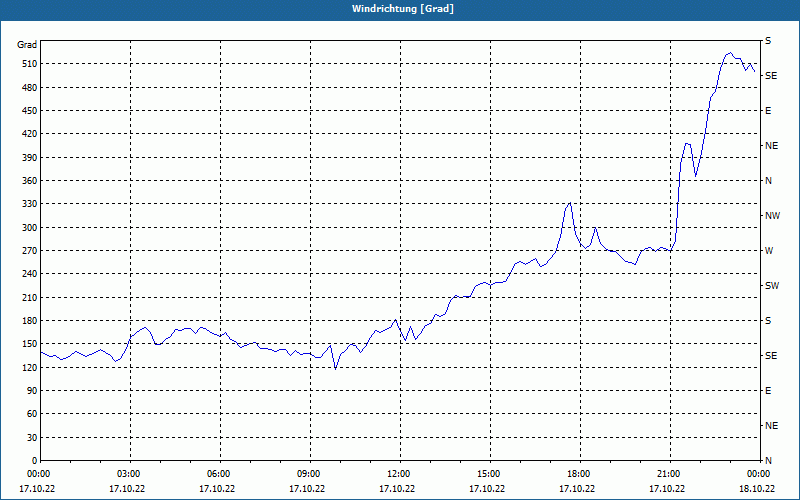Click the 270 tick on left axis
Viewport: 800px width, 500px height.
27,251
